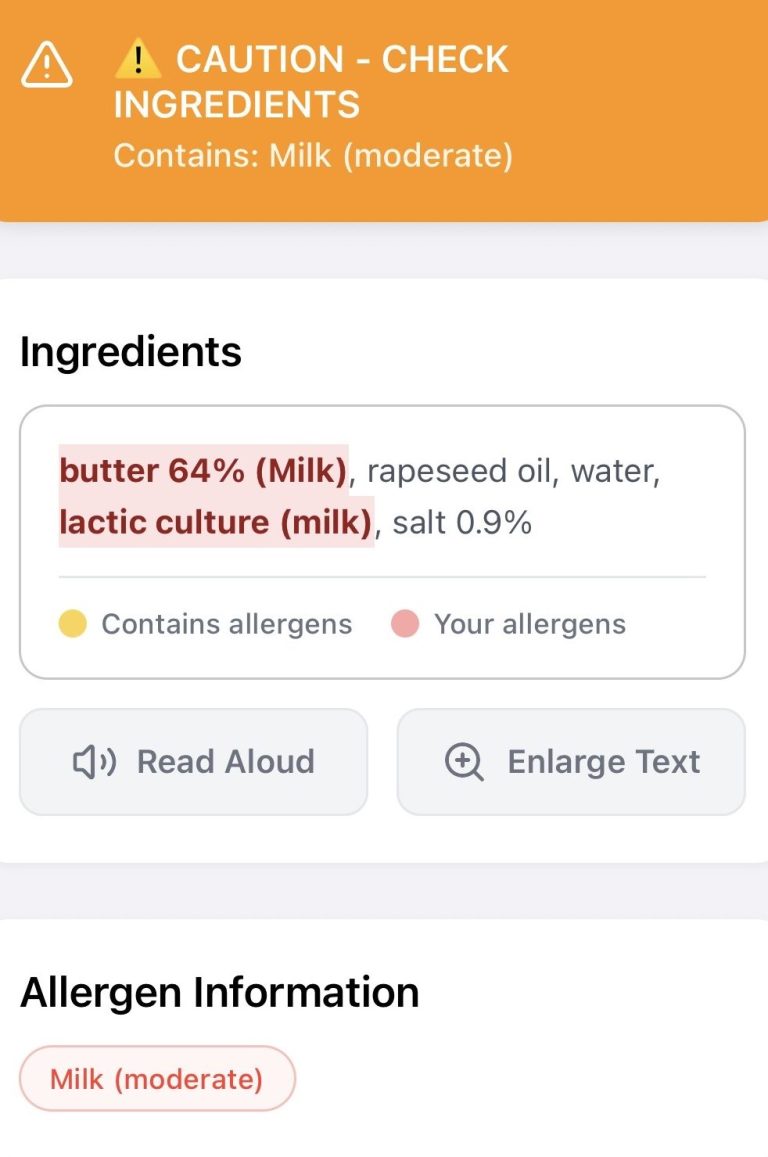Click the Ingredients section heading
The width and height of the screenshot is (768, 1157).
[x=131, y=352]
